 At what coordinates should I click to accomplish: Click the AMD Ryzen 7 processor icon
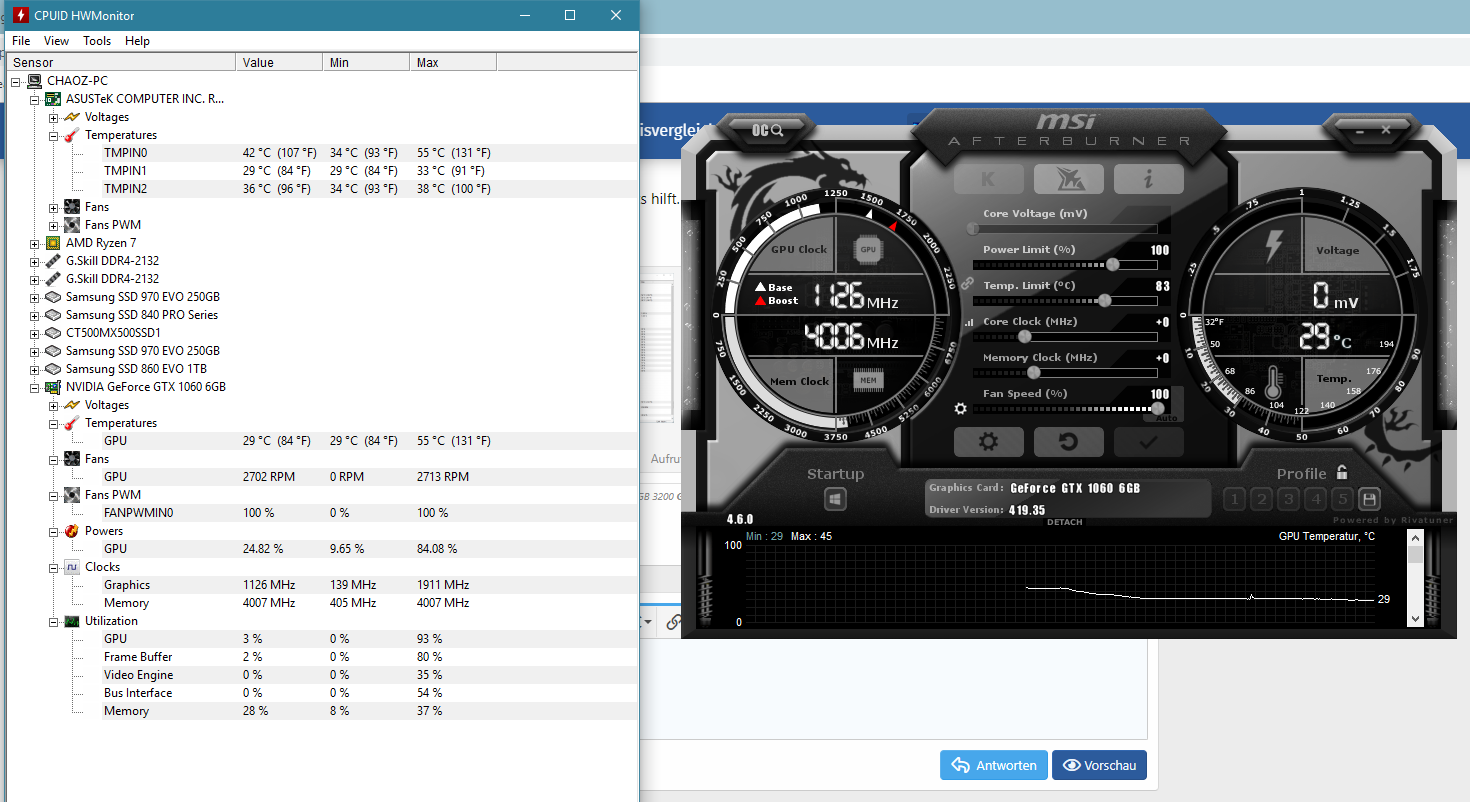53,243
